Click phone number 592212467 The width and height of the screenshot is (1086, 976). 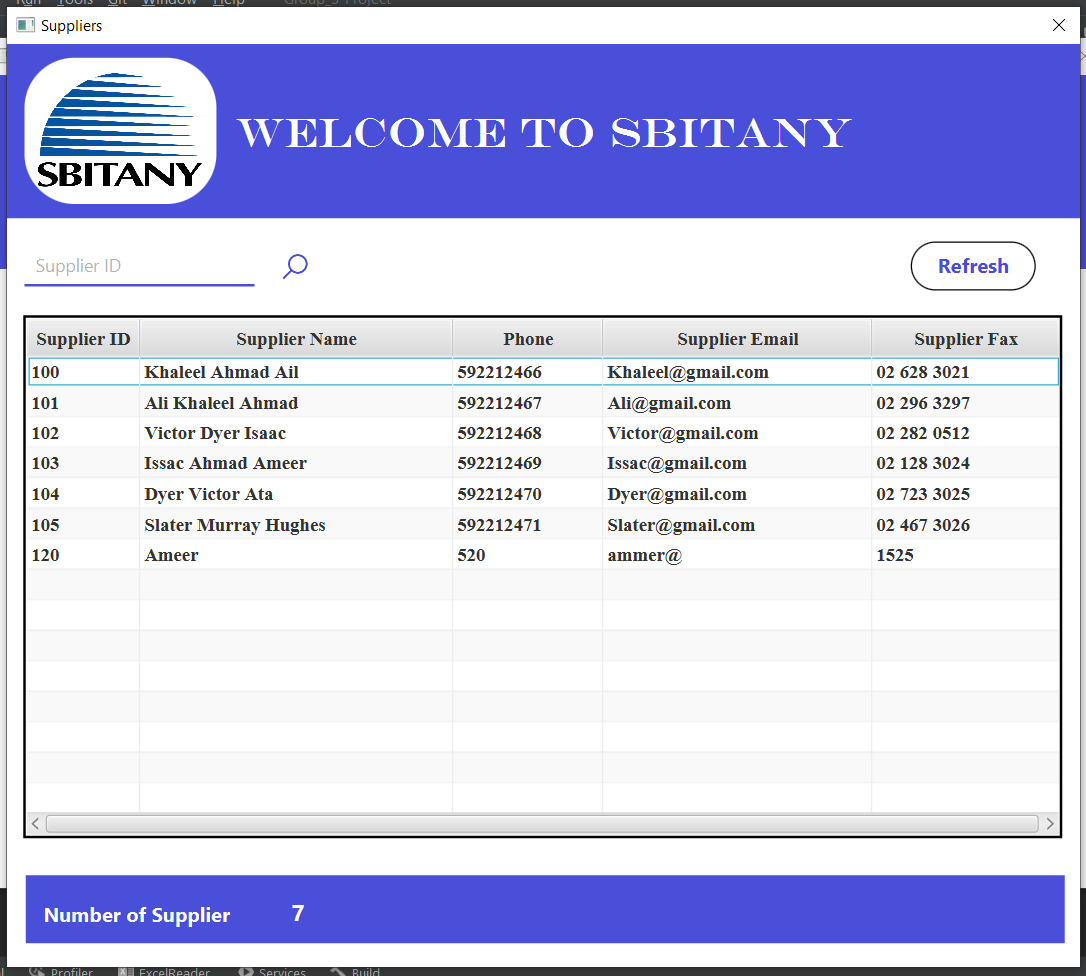click(x=499, y=403)
